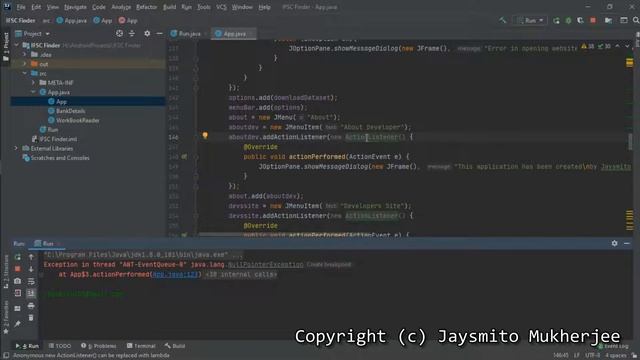Go to previous highlighted problem arrow
Image resolution: width=640 pixels, height=360 pixels.
click(617, 47)
